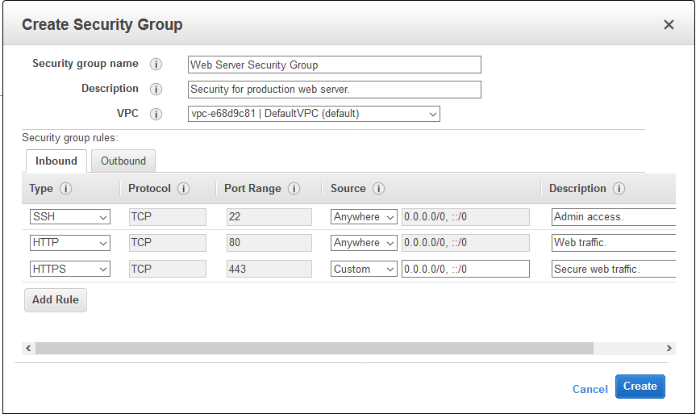Click the Security group rules label
This screenshot has height=414, width=696.
70,138
